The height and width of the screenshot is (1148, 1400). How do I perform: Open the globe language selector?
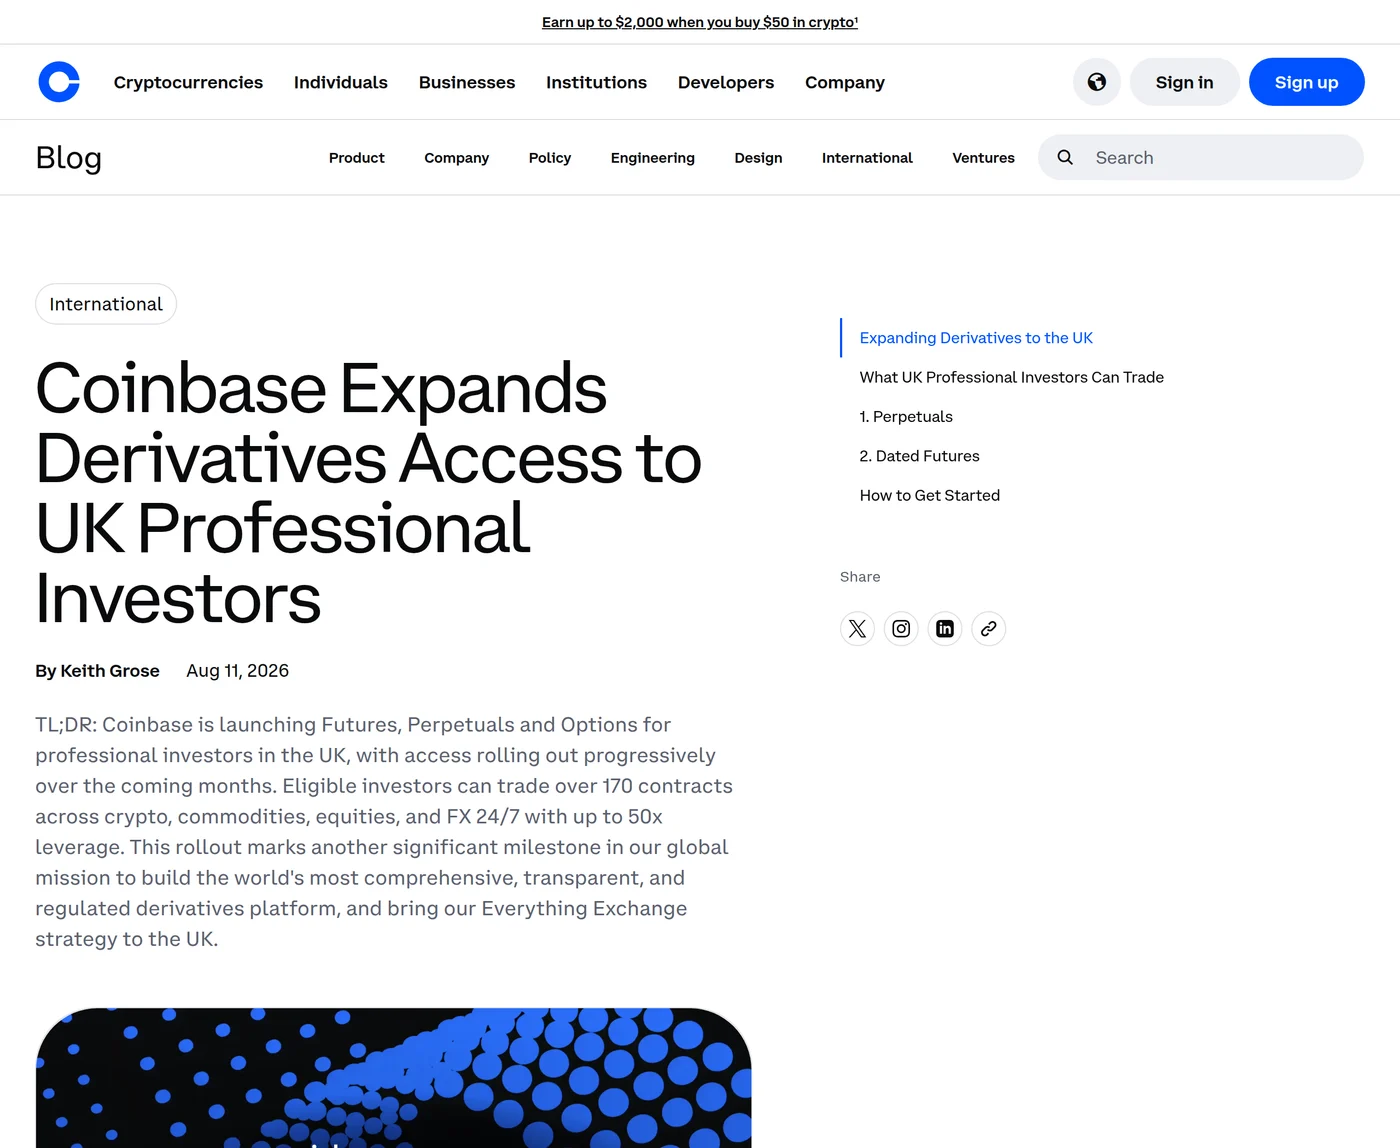point(1097,82)
